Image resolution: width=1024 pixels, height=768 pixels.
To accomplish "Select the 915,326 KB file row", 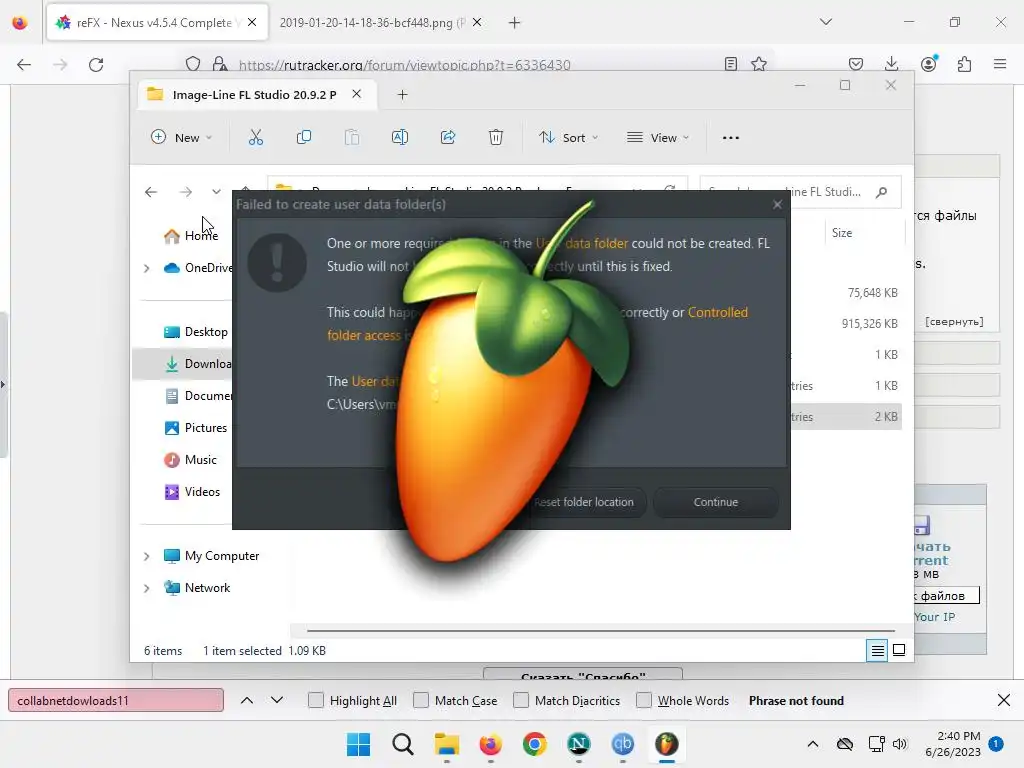I will [869, 324].
